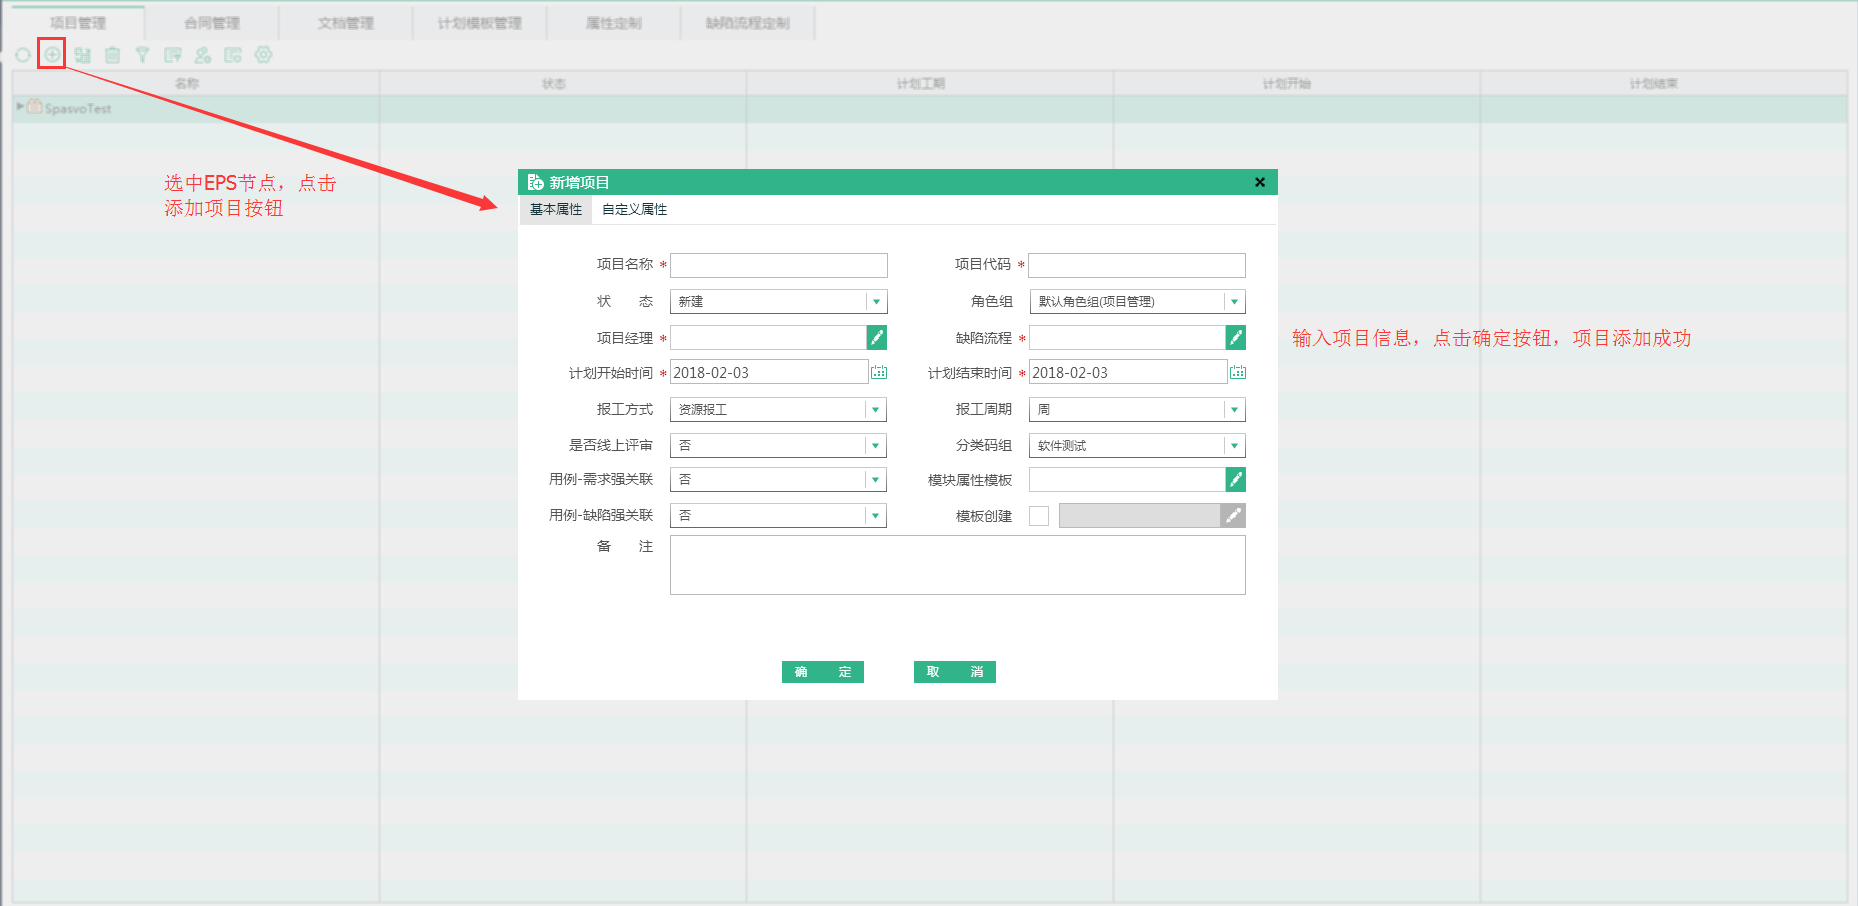Expand the 报工周期 dropdown
The height and width of the screenshot is (906, 1858).
[1234, 410]
